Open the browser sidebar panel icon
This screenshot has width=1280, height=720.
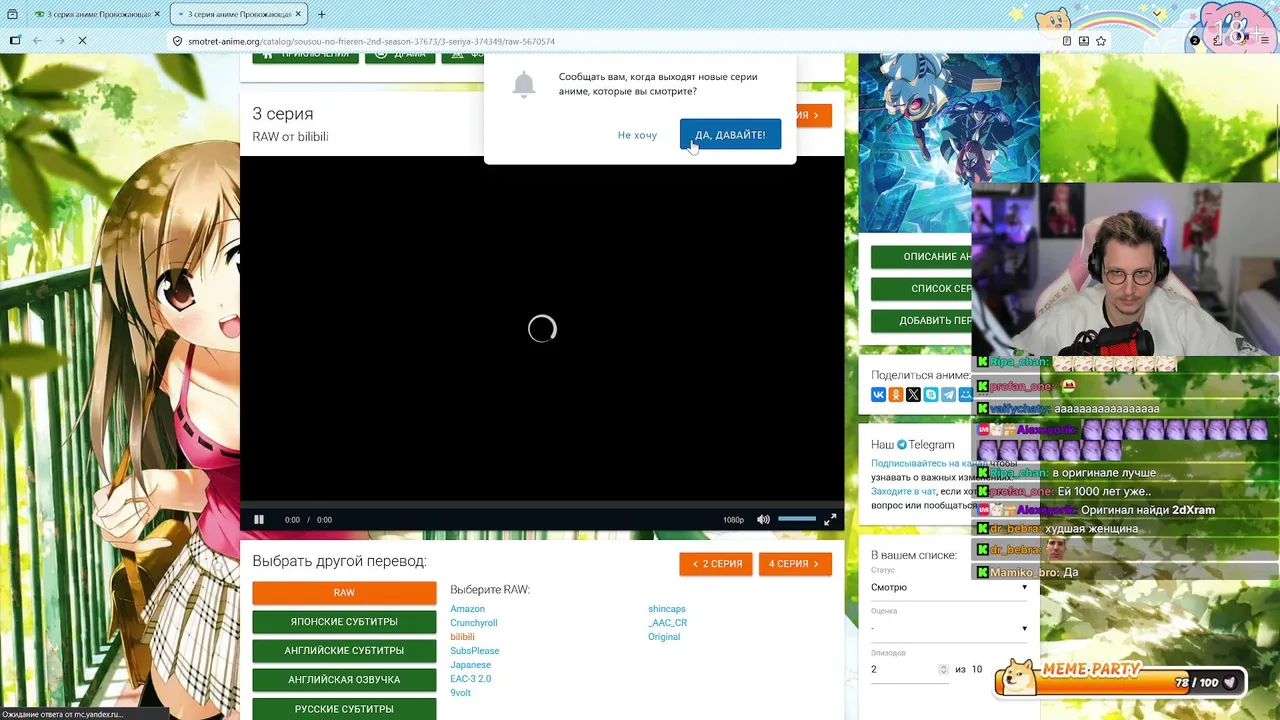[x=15, y=41]
